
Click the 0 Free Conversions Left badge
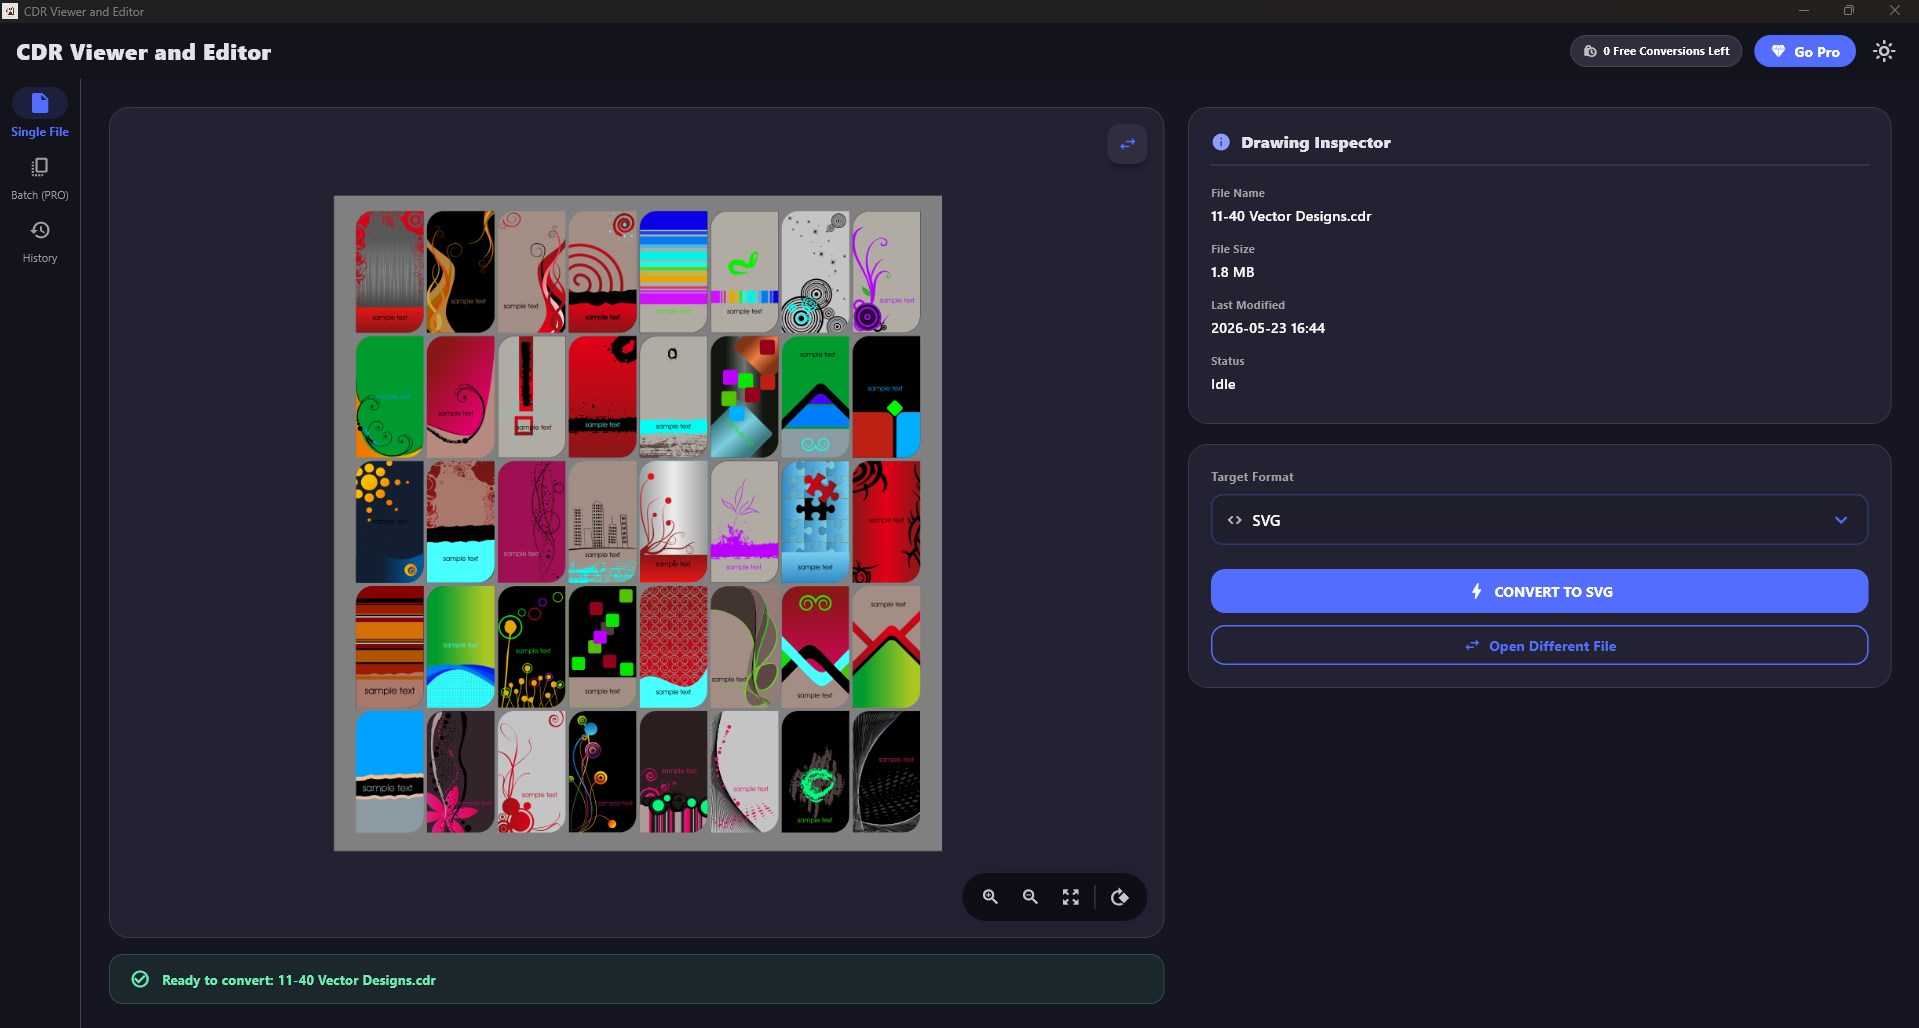point(1656,51)
